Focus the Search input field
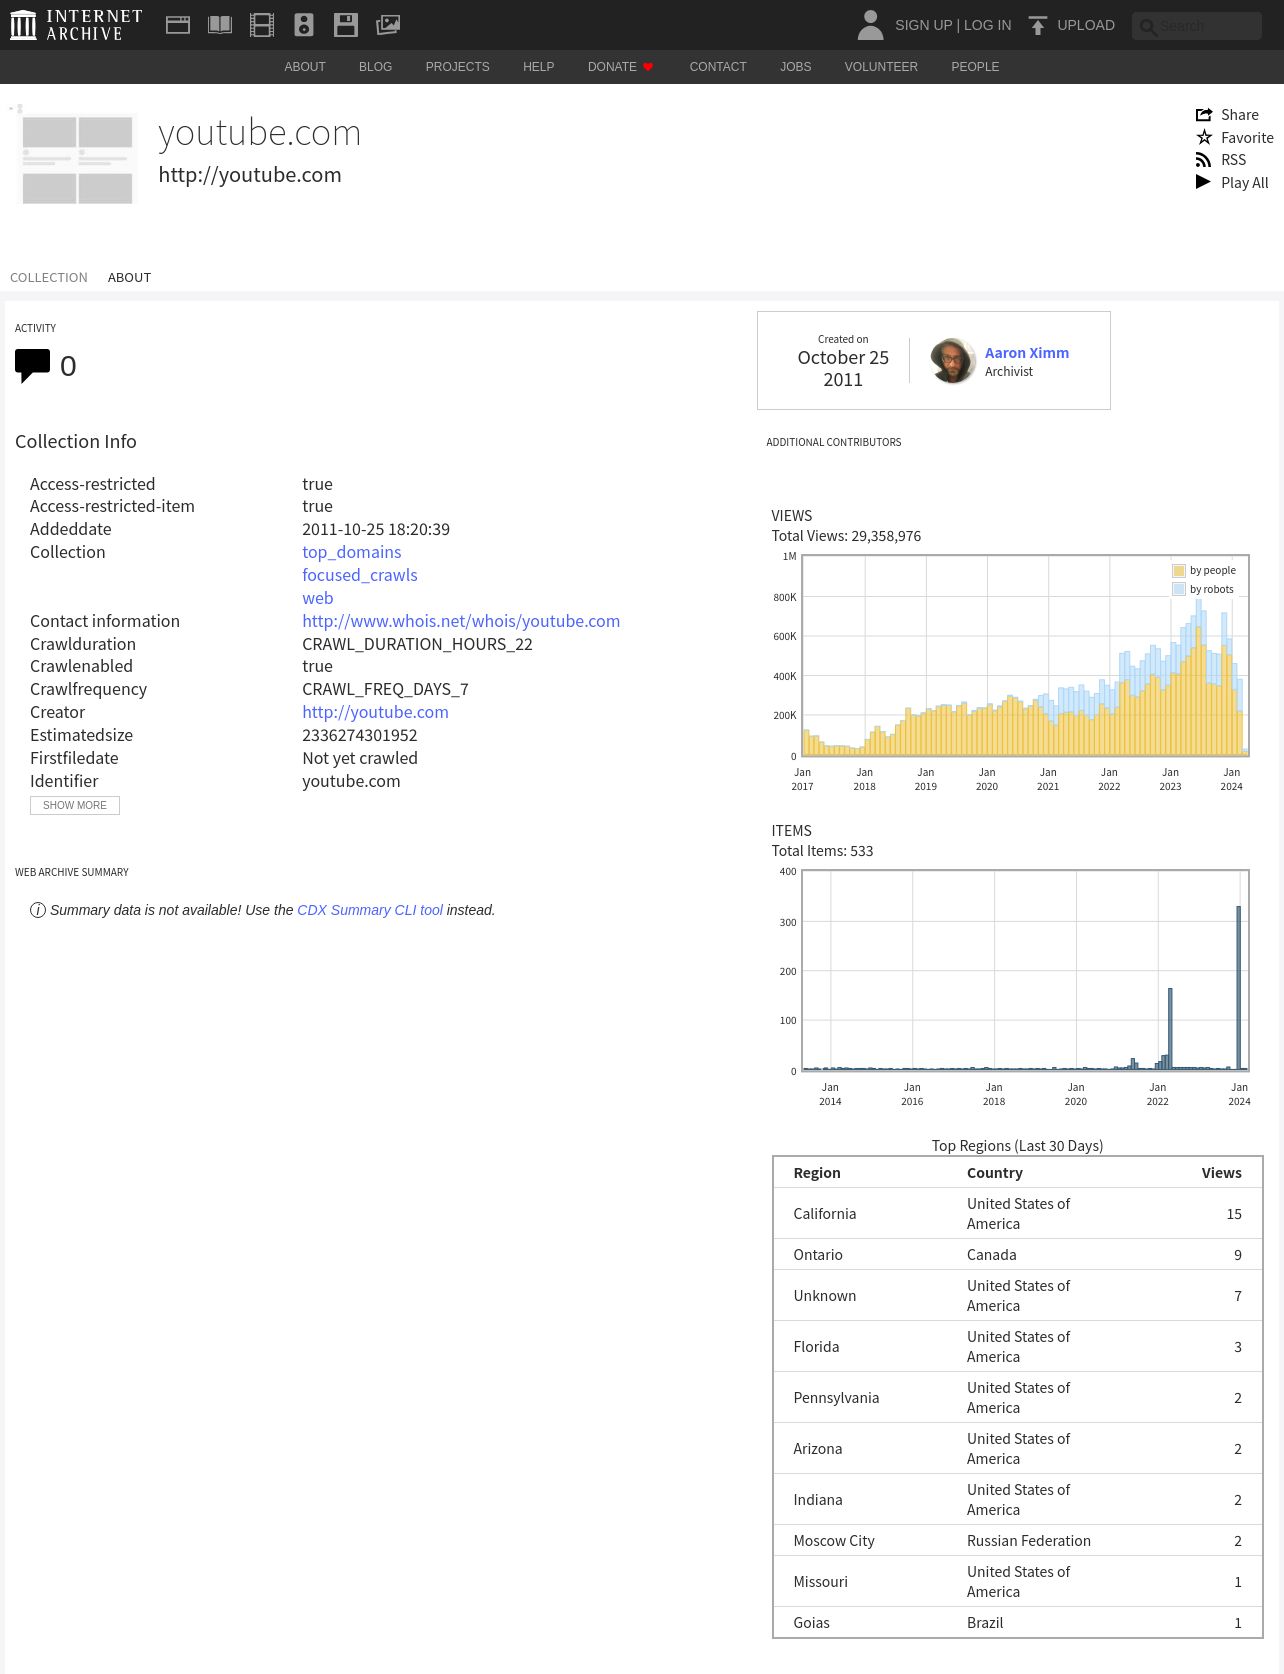Screen dimensions: 1284x1674 click(1197, 26)
